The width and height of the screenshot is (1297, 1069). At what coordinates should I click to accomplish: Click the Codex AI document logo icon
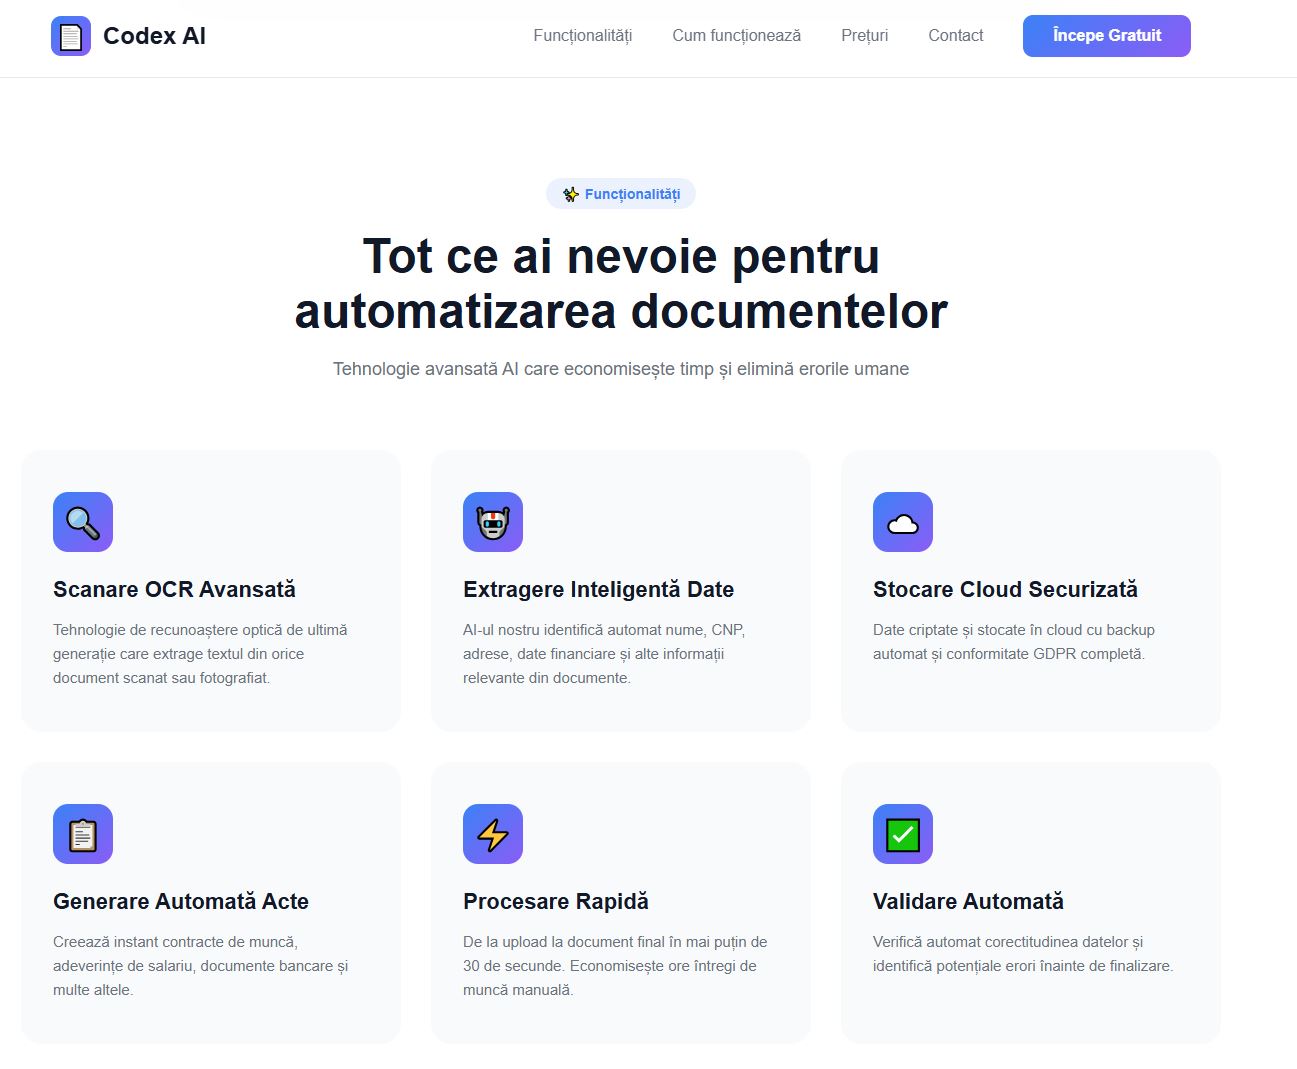tap(71, 36)
